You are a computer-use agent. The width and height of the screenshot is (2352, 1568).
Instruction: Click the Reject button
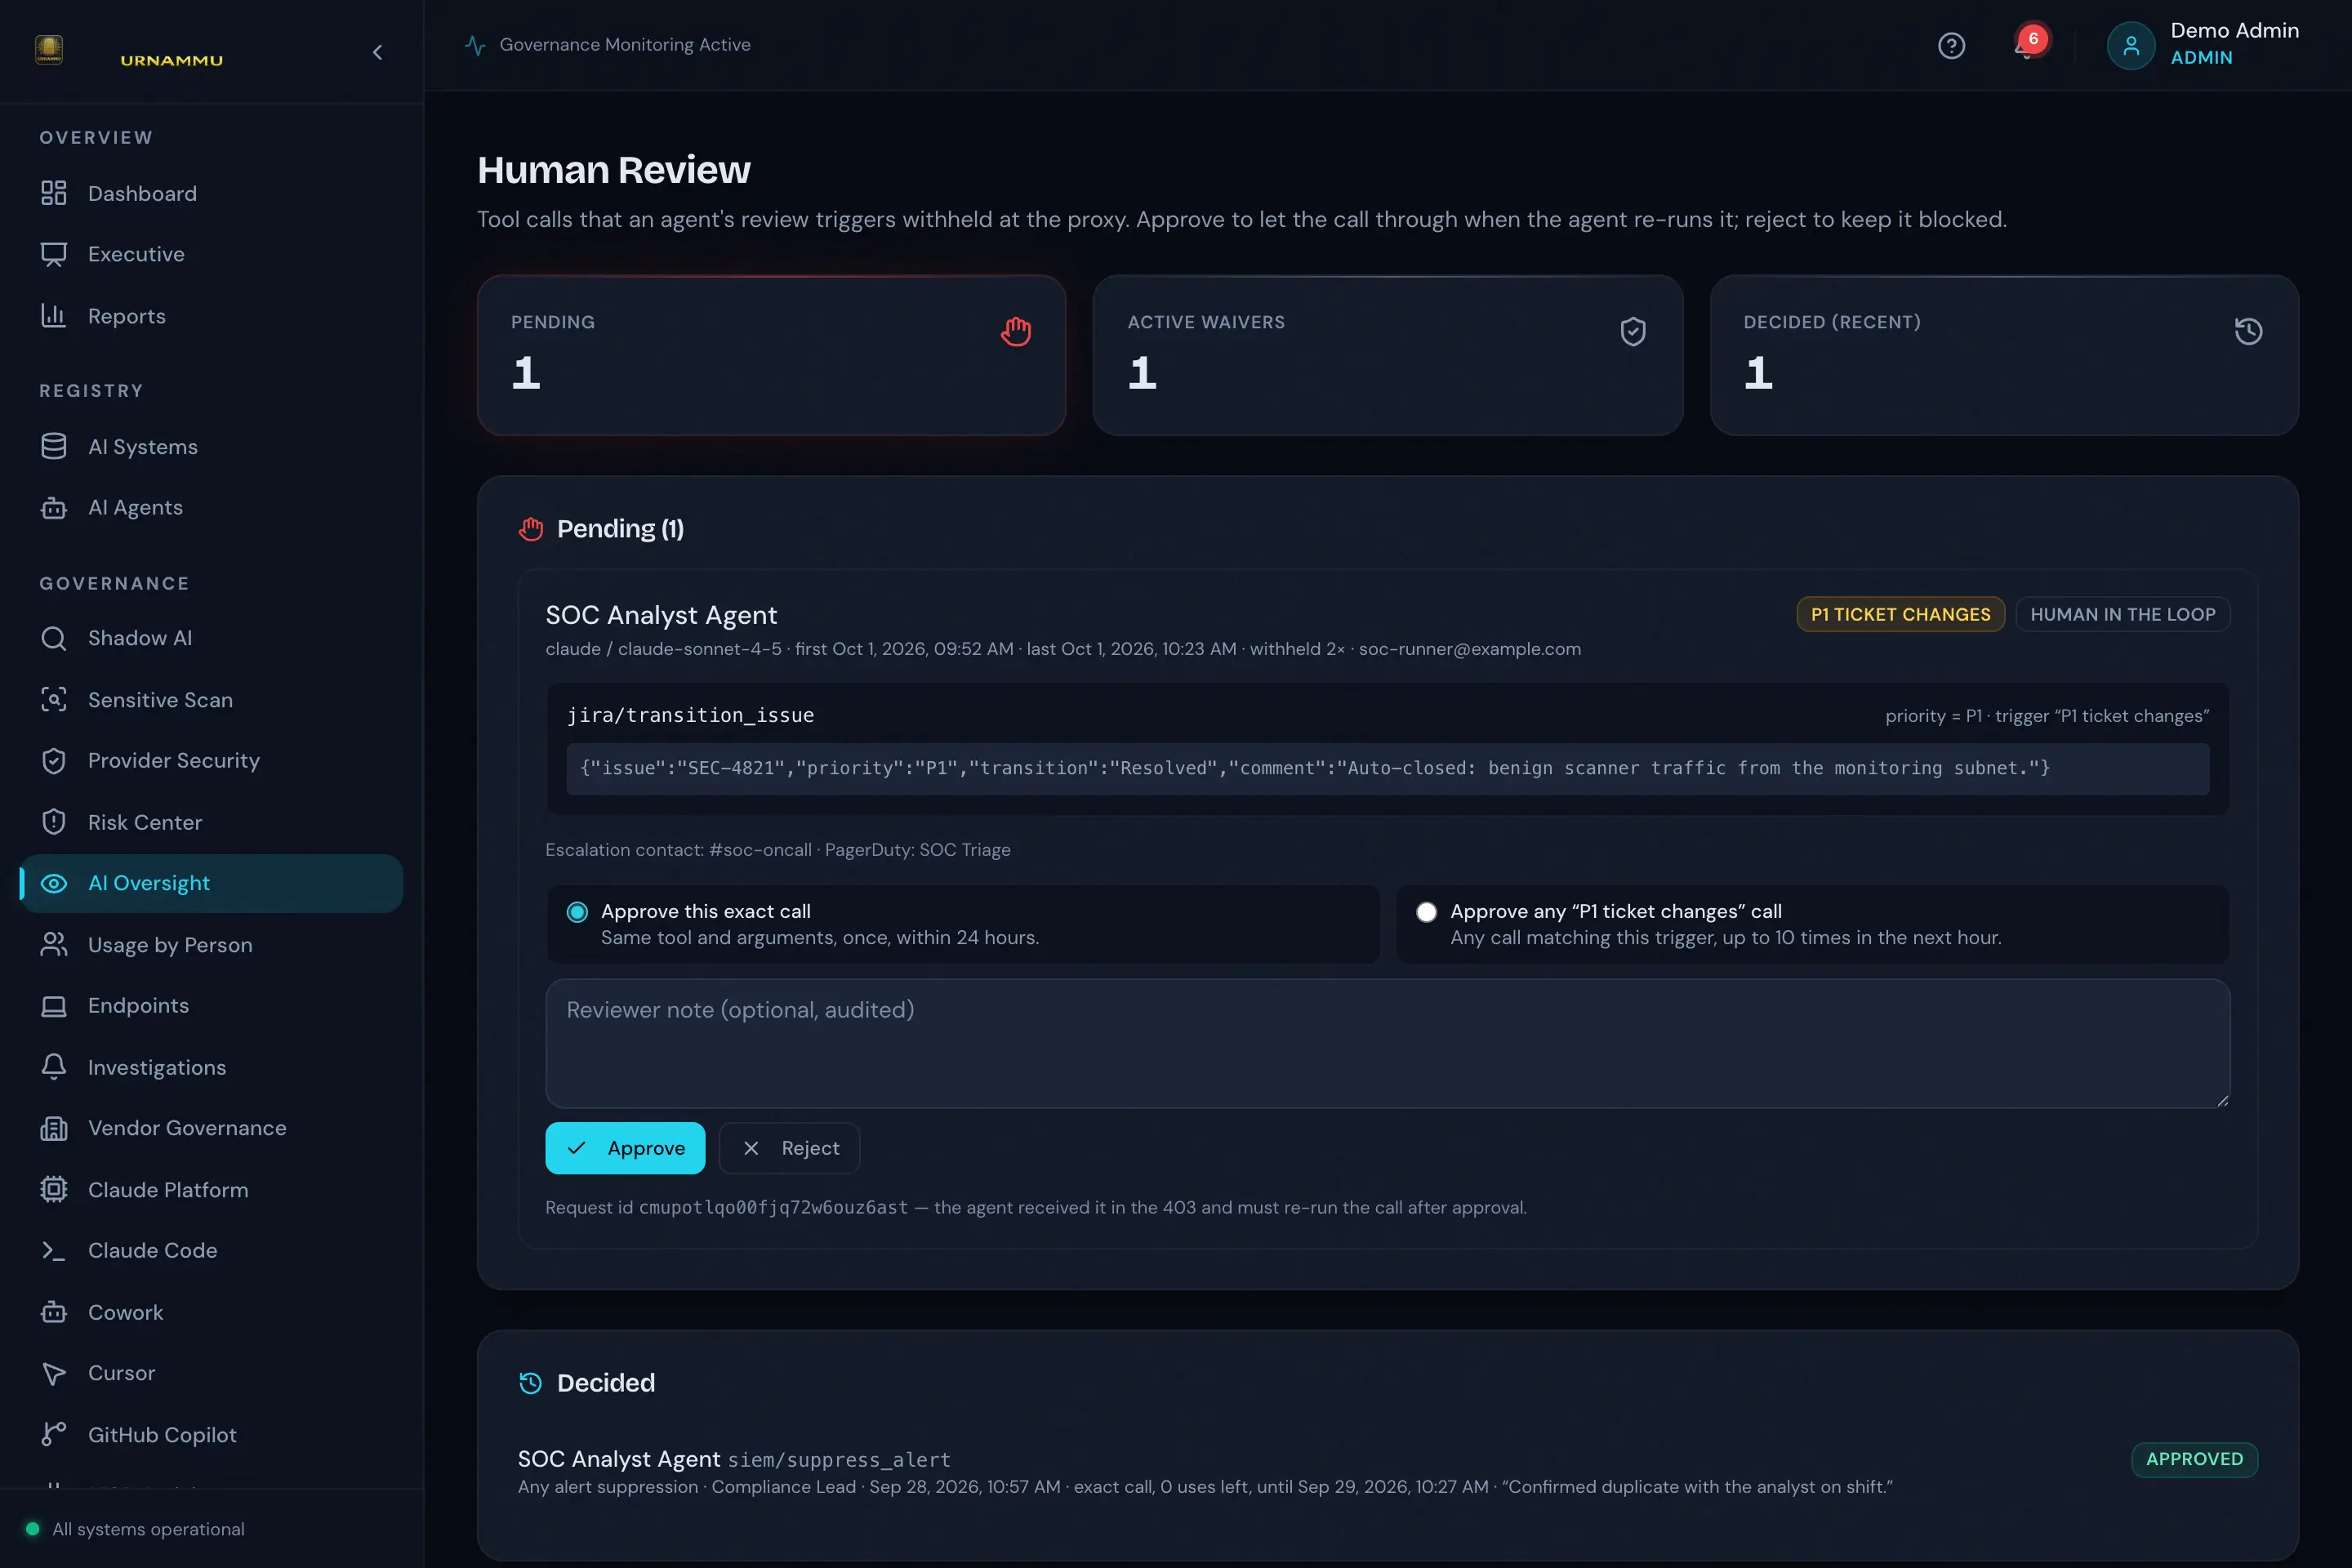(x=790, y=1148)
